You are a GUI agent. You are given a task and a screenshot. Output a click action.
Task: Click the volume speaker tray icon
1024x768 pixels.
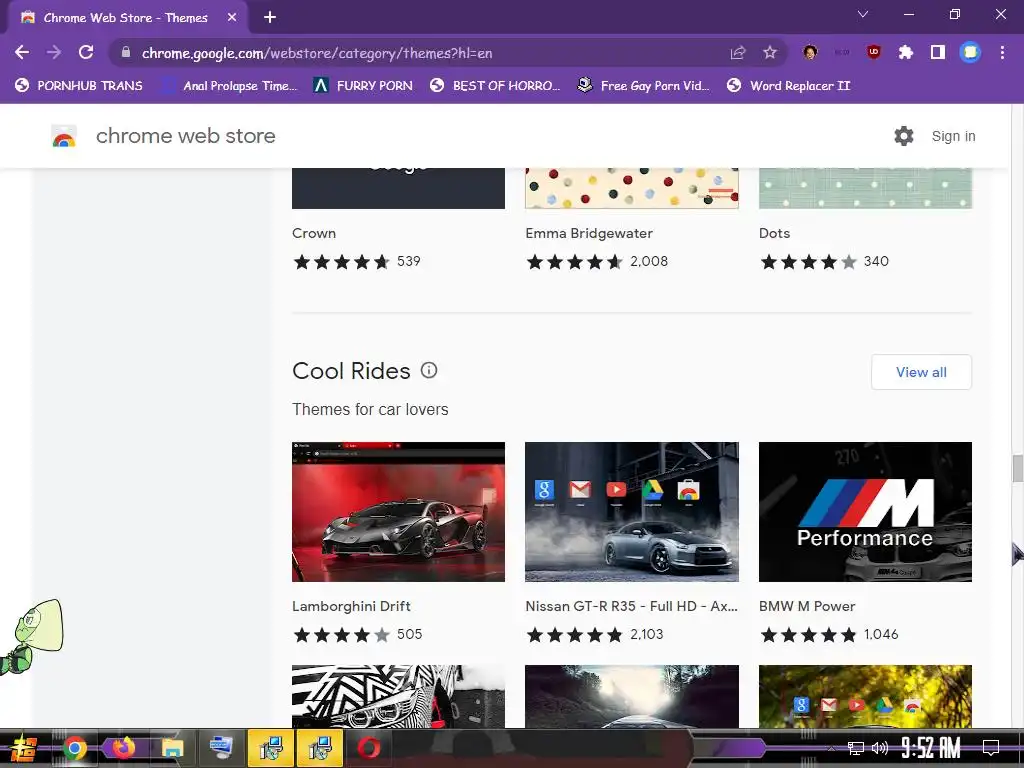880,748
